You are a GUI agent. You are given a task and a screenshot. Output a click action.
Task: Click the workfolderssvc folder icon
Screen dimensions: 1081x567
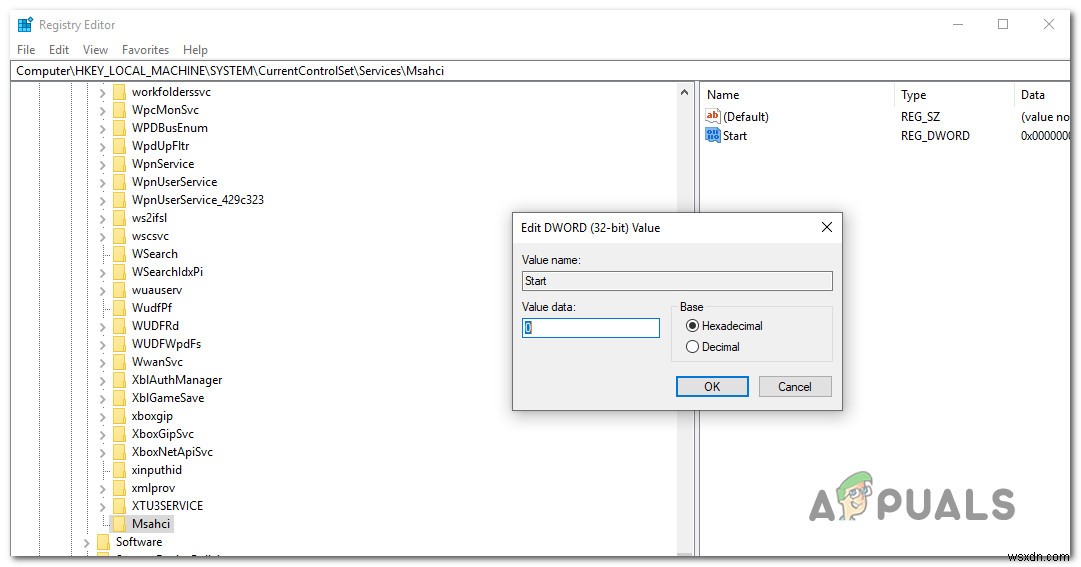[119, 92]
